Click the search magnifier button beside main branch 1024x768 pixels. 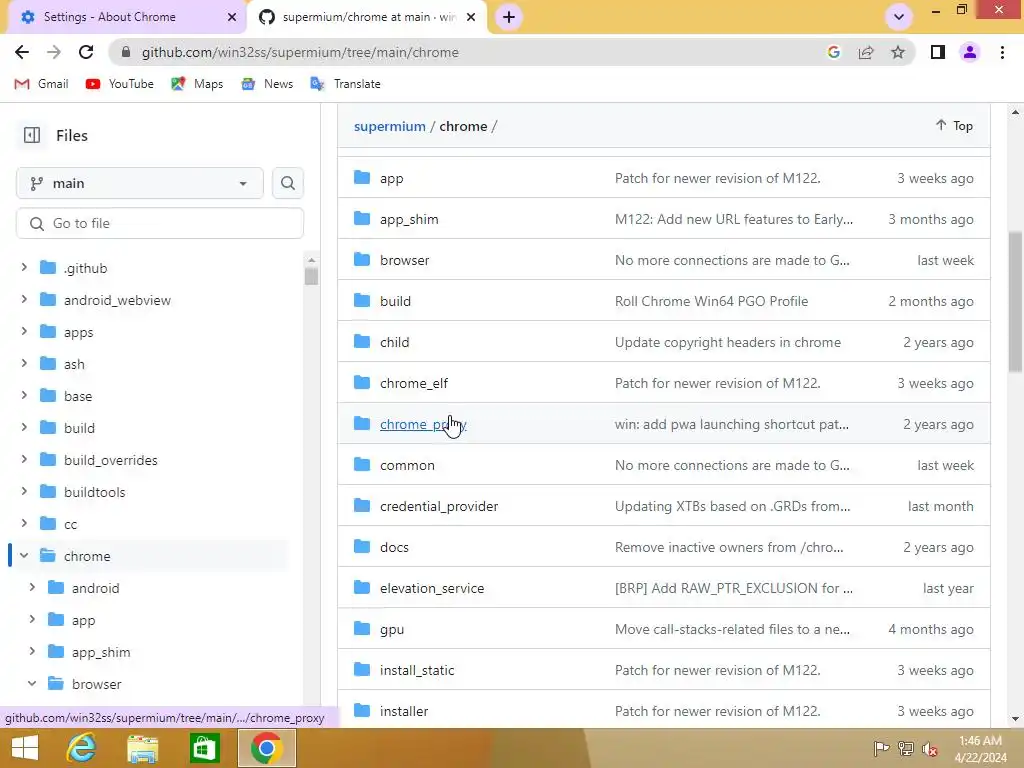tap(287, 184)
